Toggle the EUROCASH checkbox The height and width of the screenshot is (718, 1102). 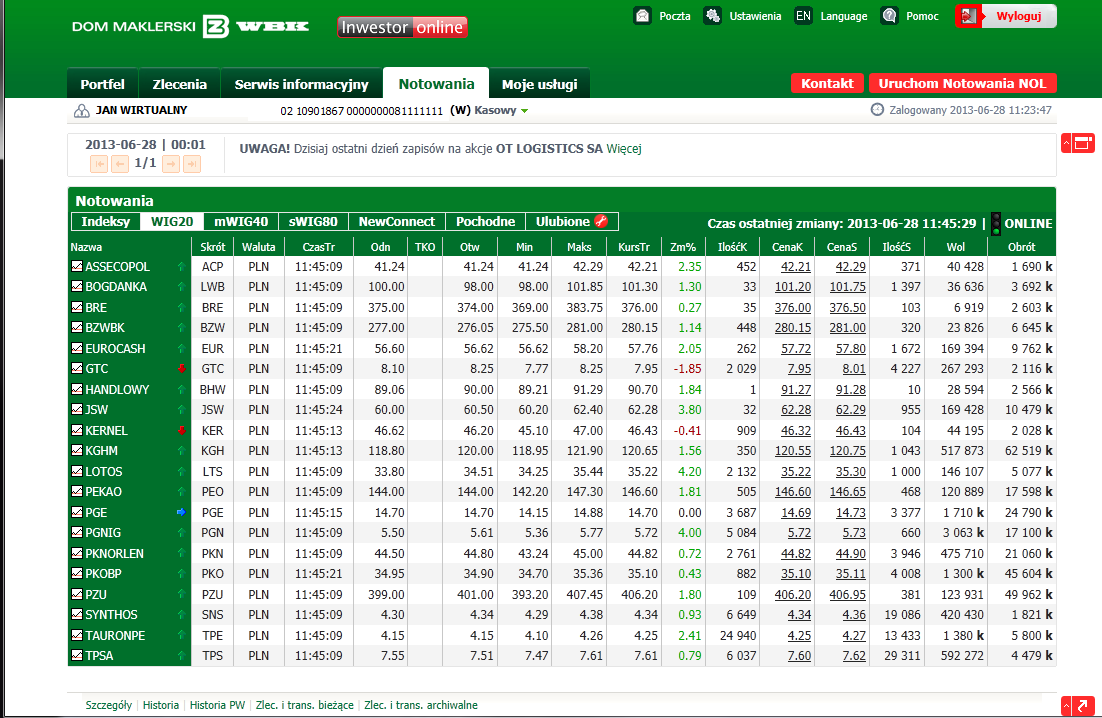77,348
